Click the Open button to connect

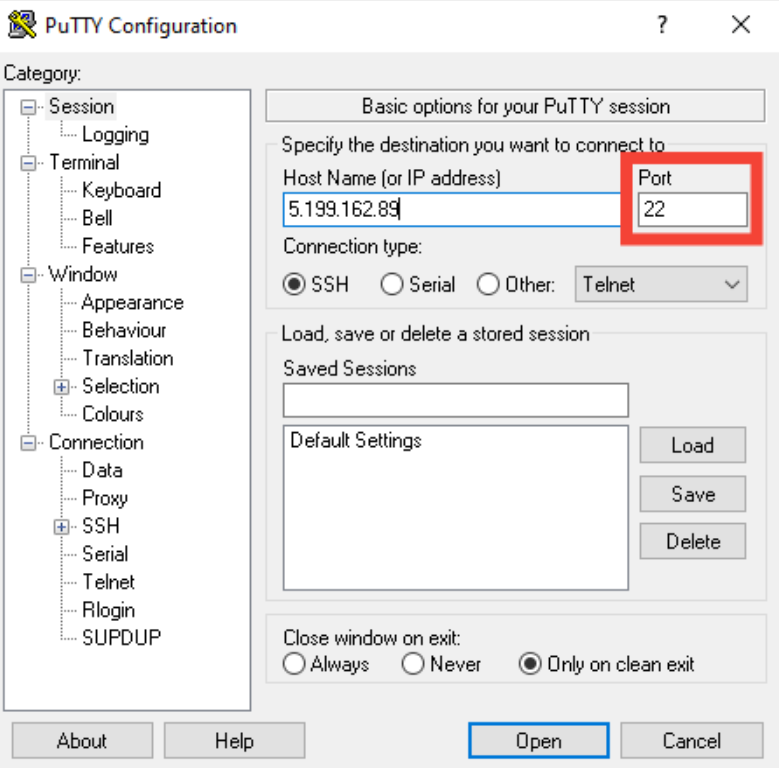pos(538,741)
